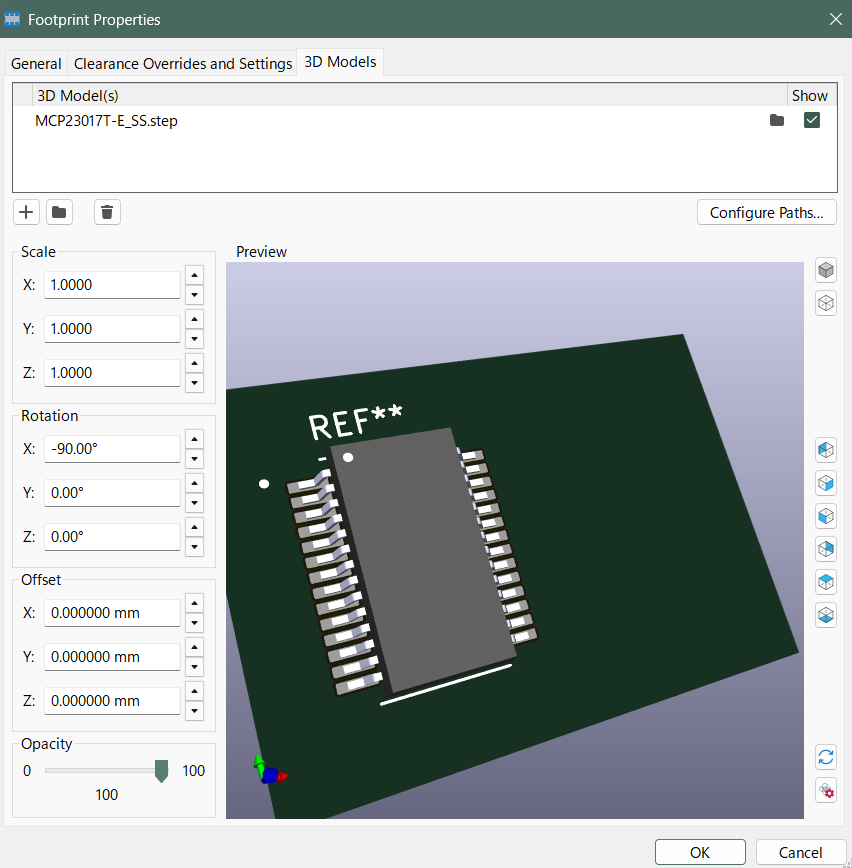Select the cube view icon with top face highlighted

[x=826, y=581]
